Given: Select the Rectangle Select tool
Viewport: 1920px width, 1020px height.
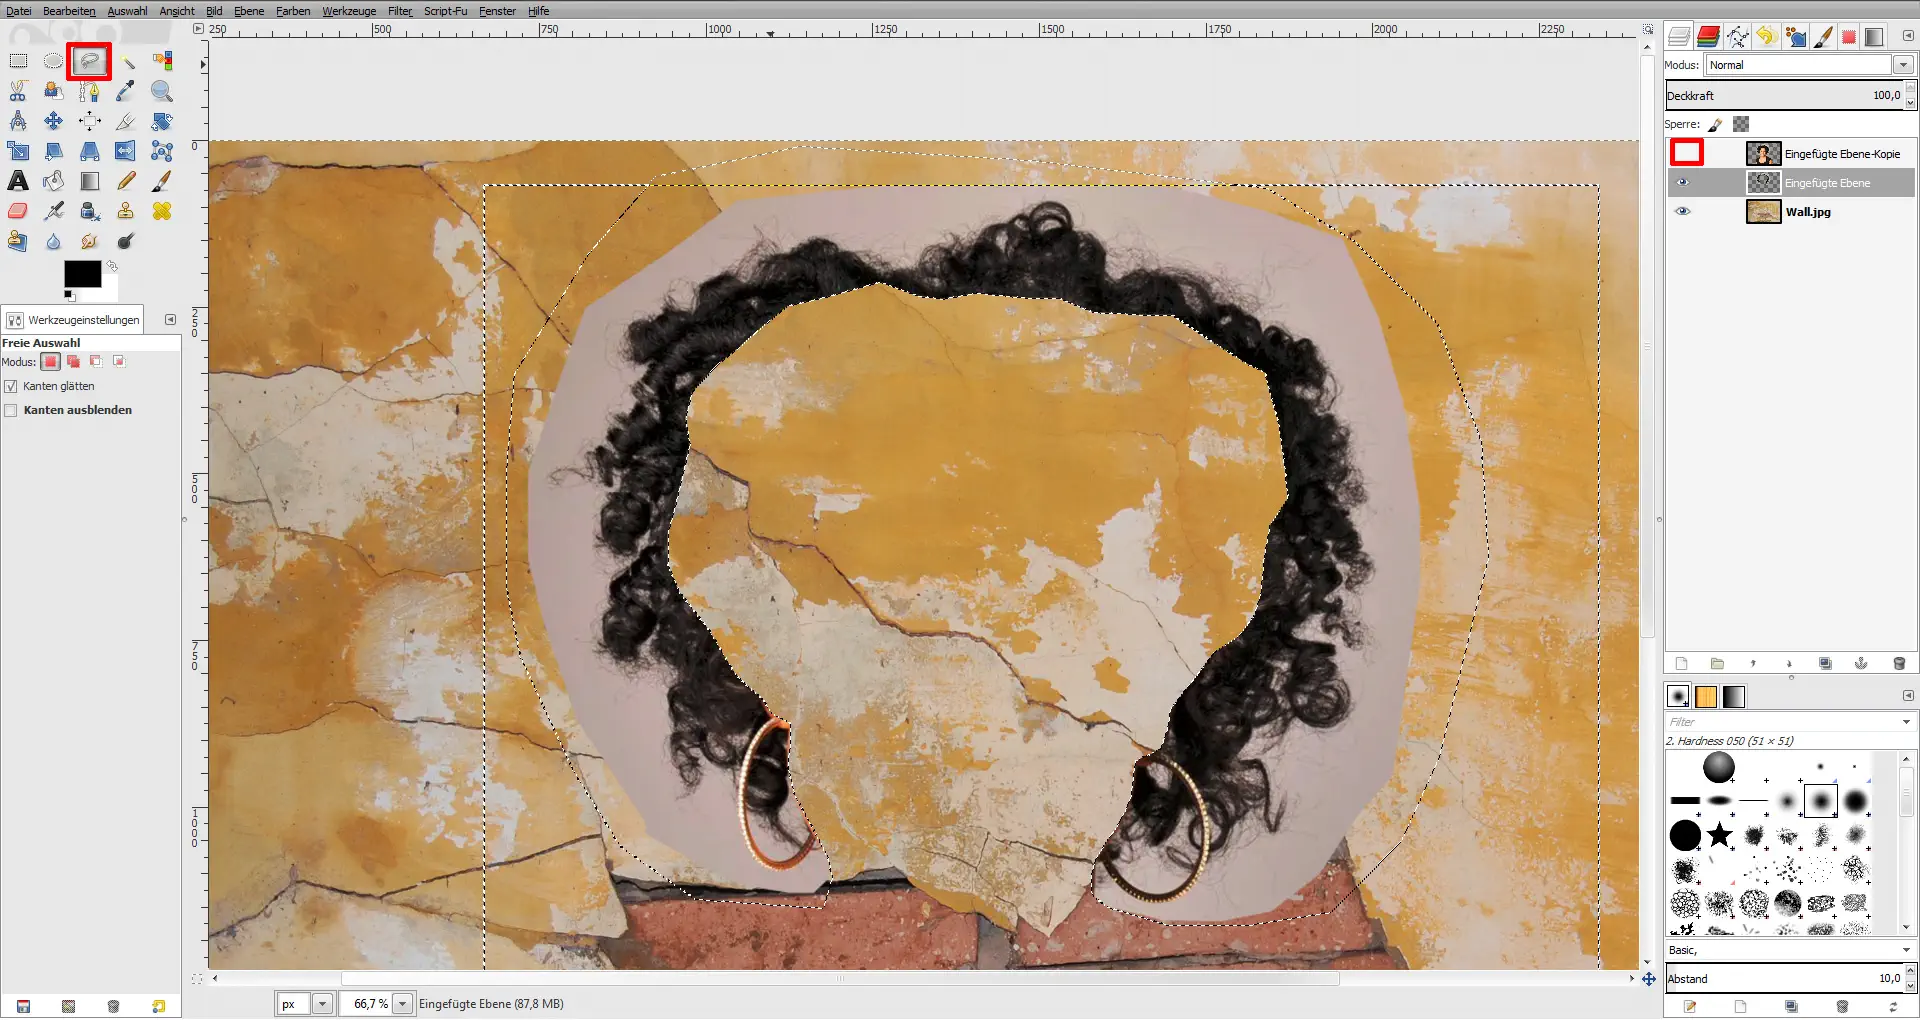Looking at the screenshot, I should click(x=18, y=61).
